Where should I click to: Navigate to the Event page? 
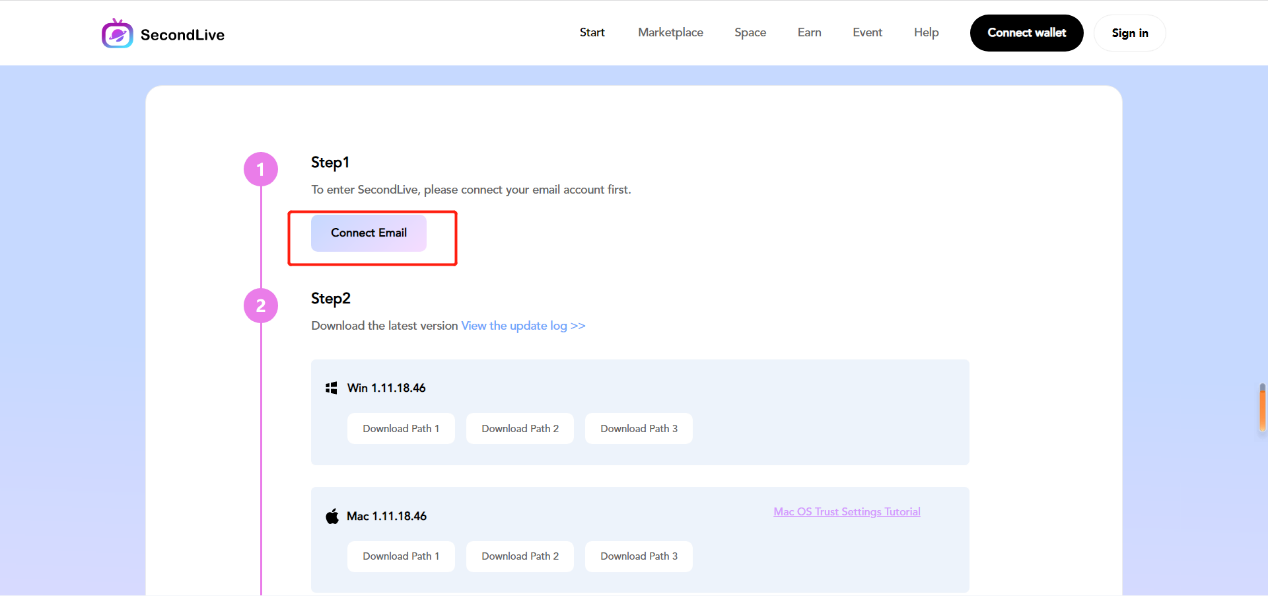867,33
